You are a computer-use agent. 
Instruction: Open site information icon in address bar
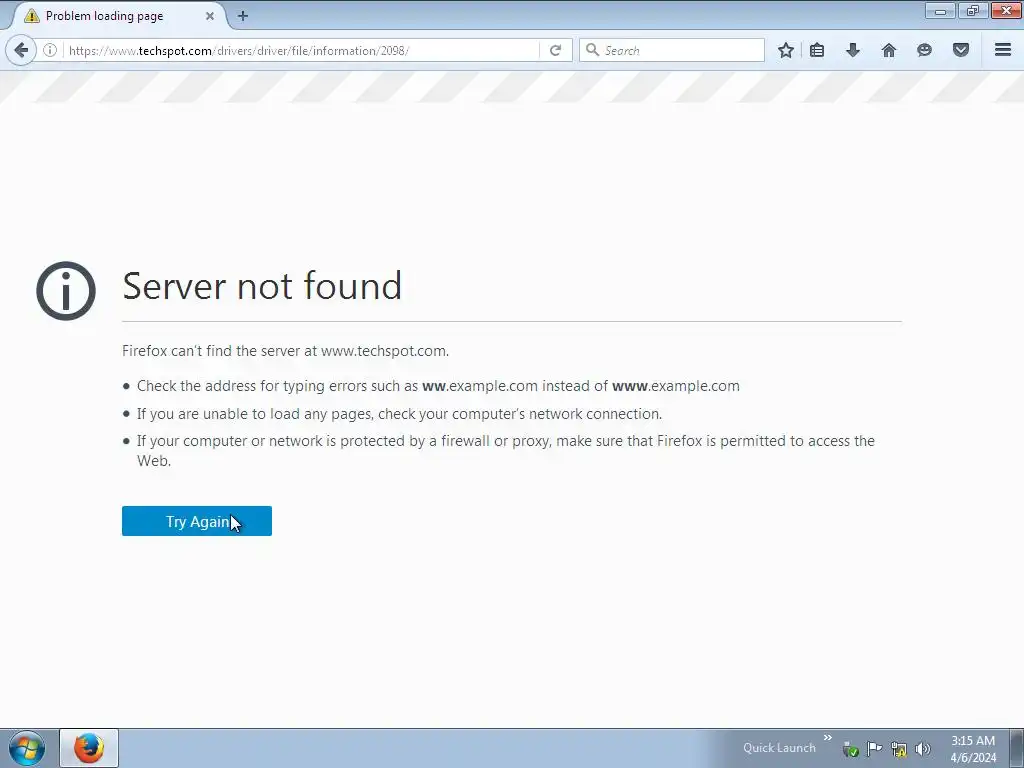click(50, 50)
